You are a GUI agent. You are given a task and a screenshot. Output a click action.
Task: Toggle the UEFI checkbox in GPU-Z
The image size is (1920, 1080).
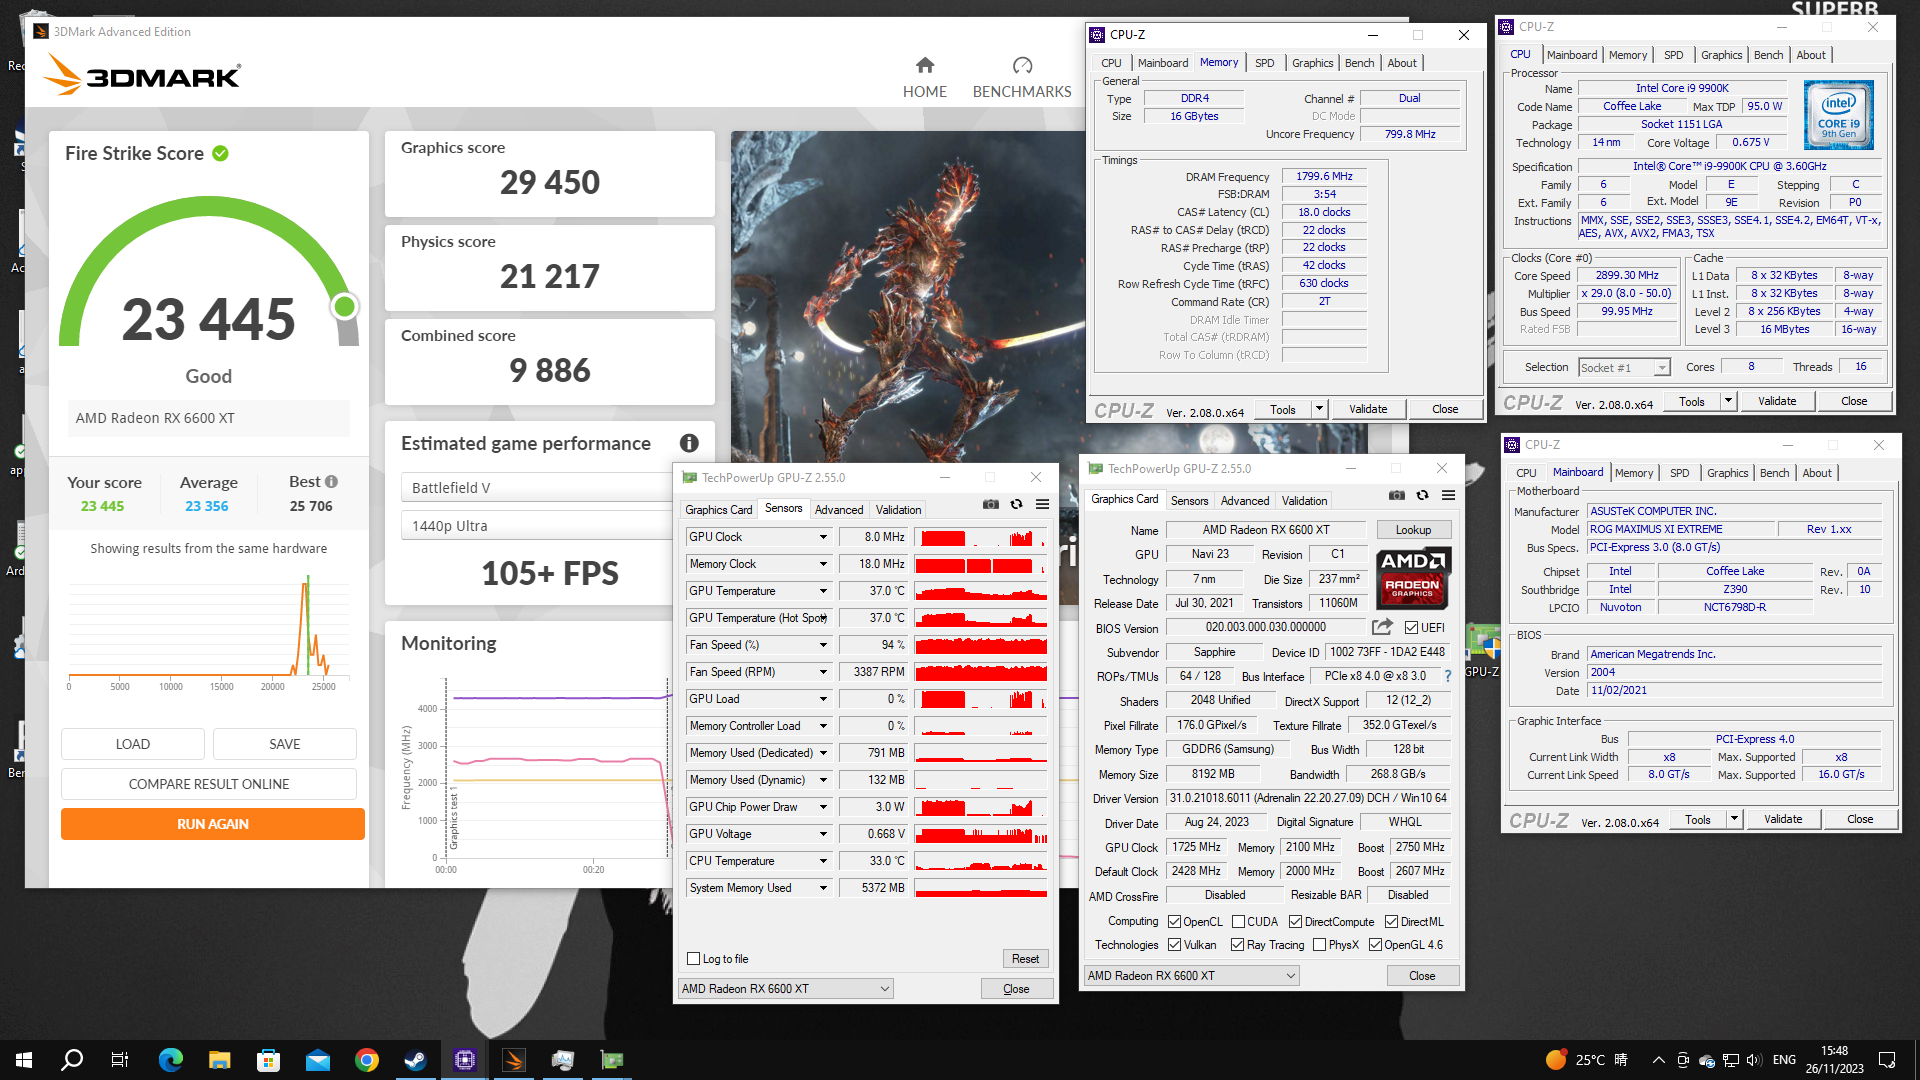click(1411, 628)
